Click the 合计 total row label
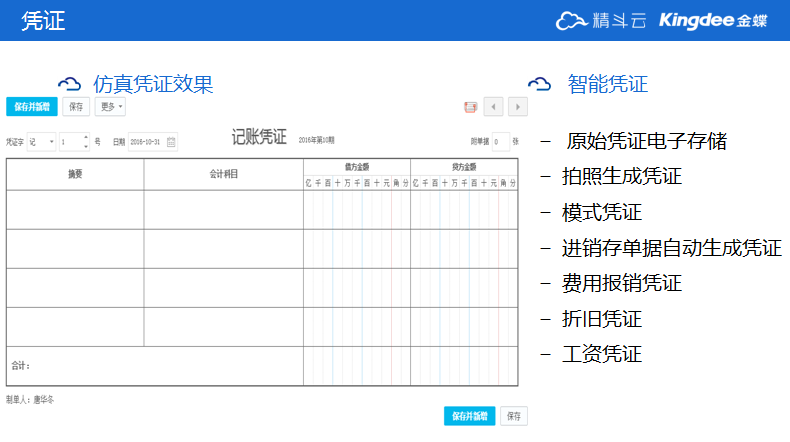790x442 pixels. click(21, 366)
